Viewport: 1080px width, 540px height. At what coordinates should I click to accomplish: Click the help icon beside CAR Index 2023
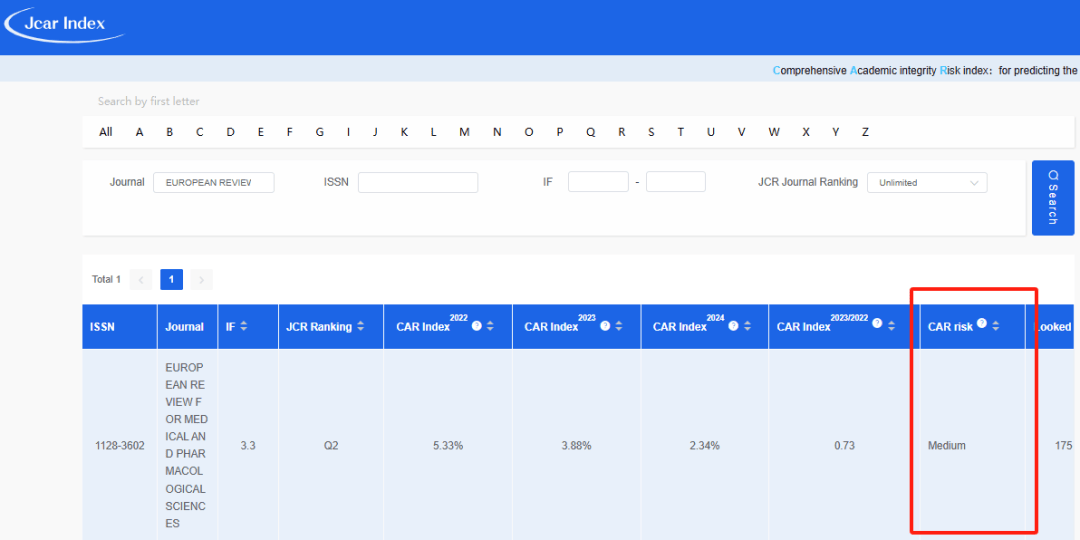click(605, 326)
